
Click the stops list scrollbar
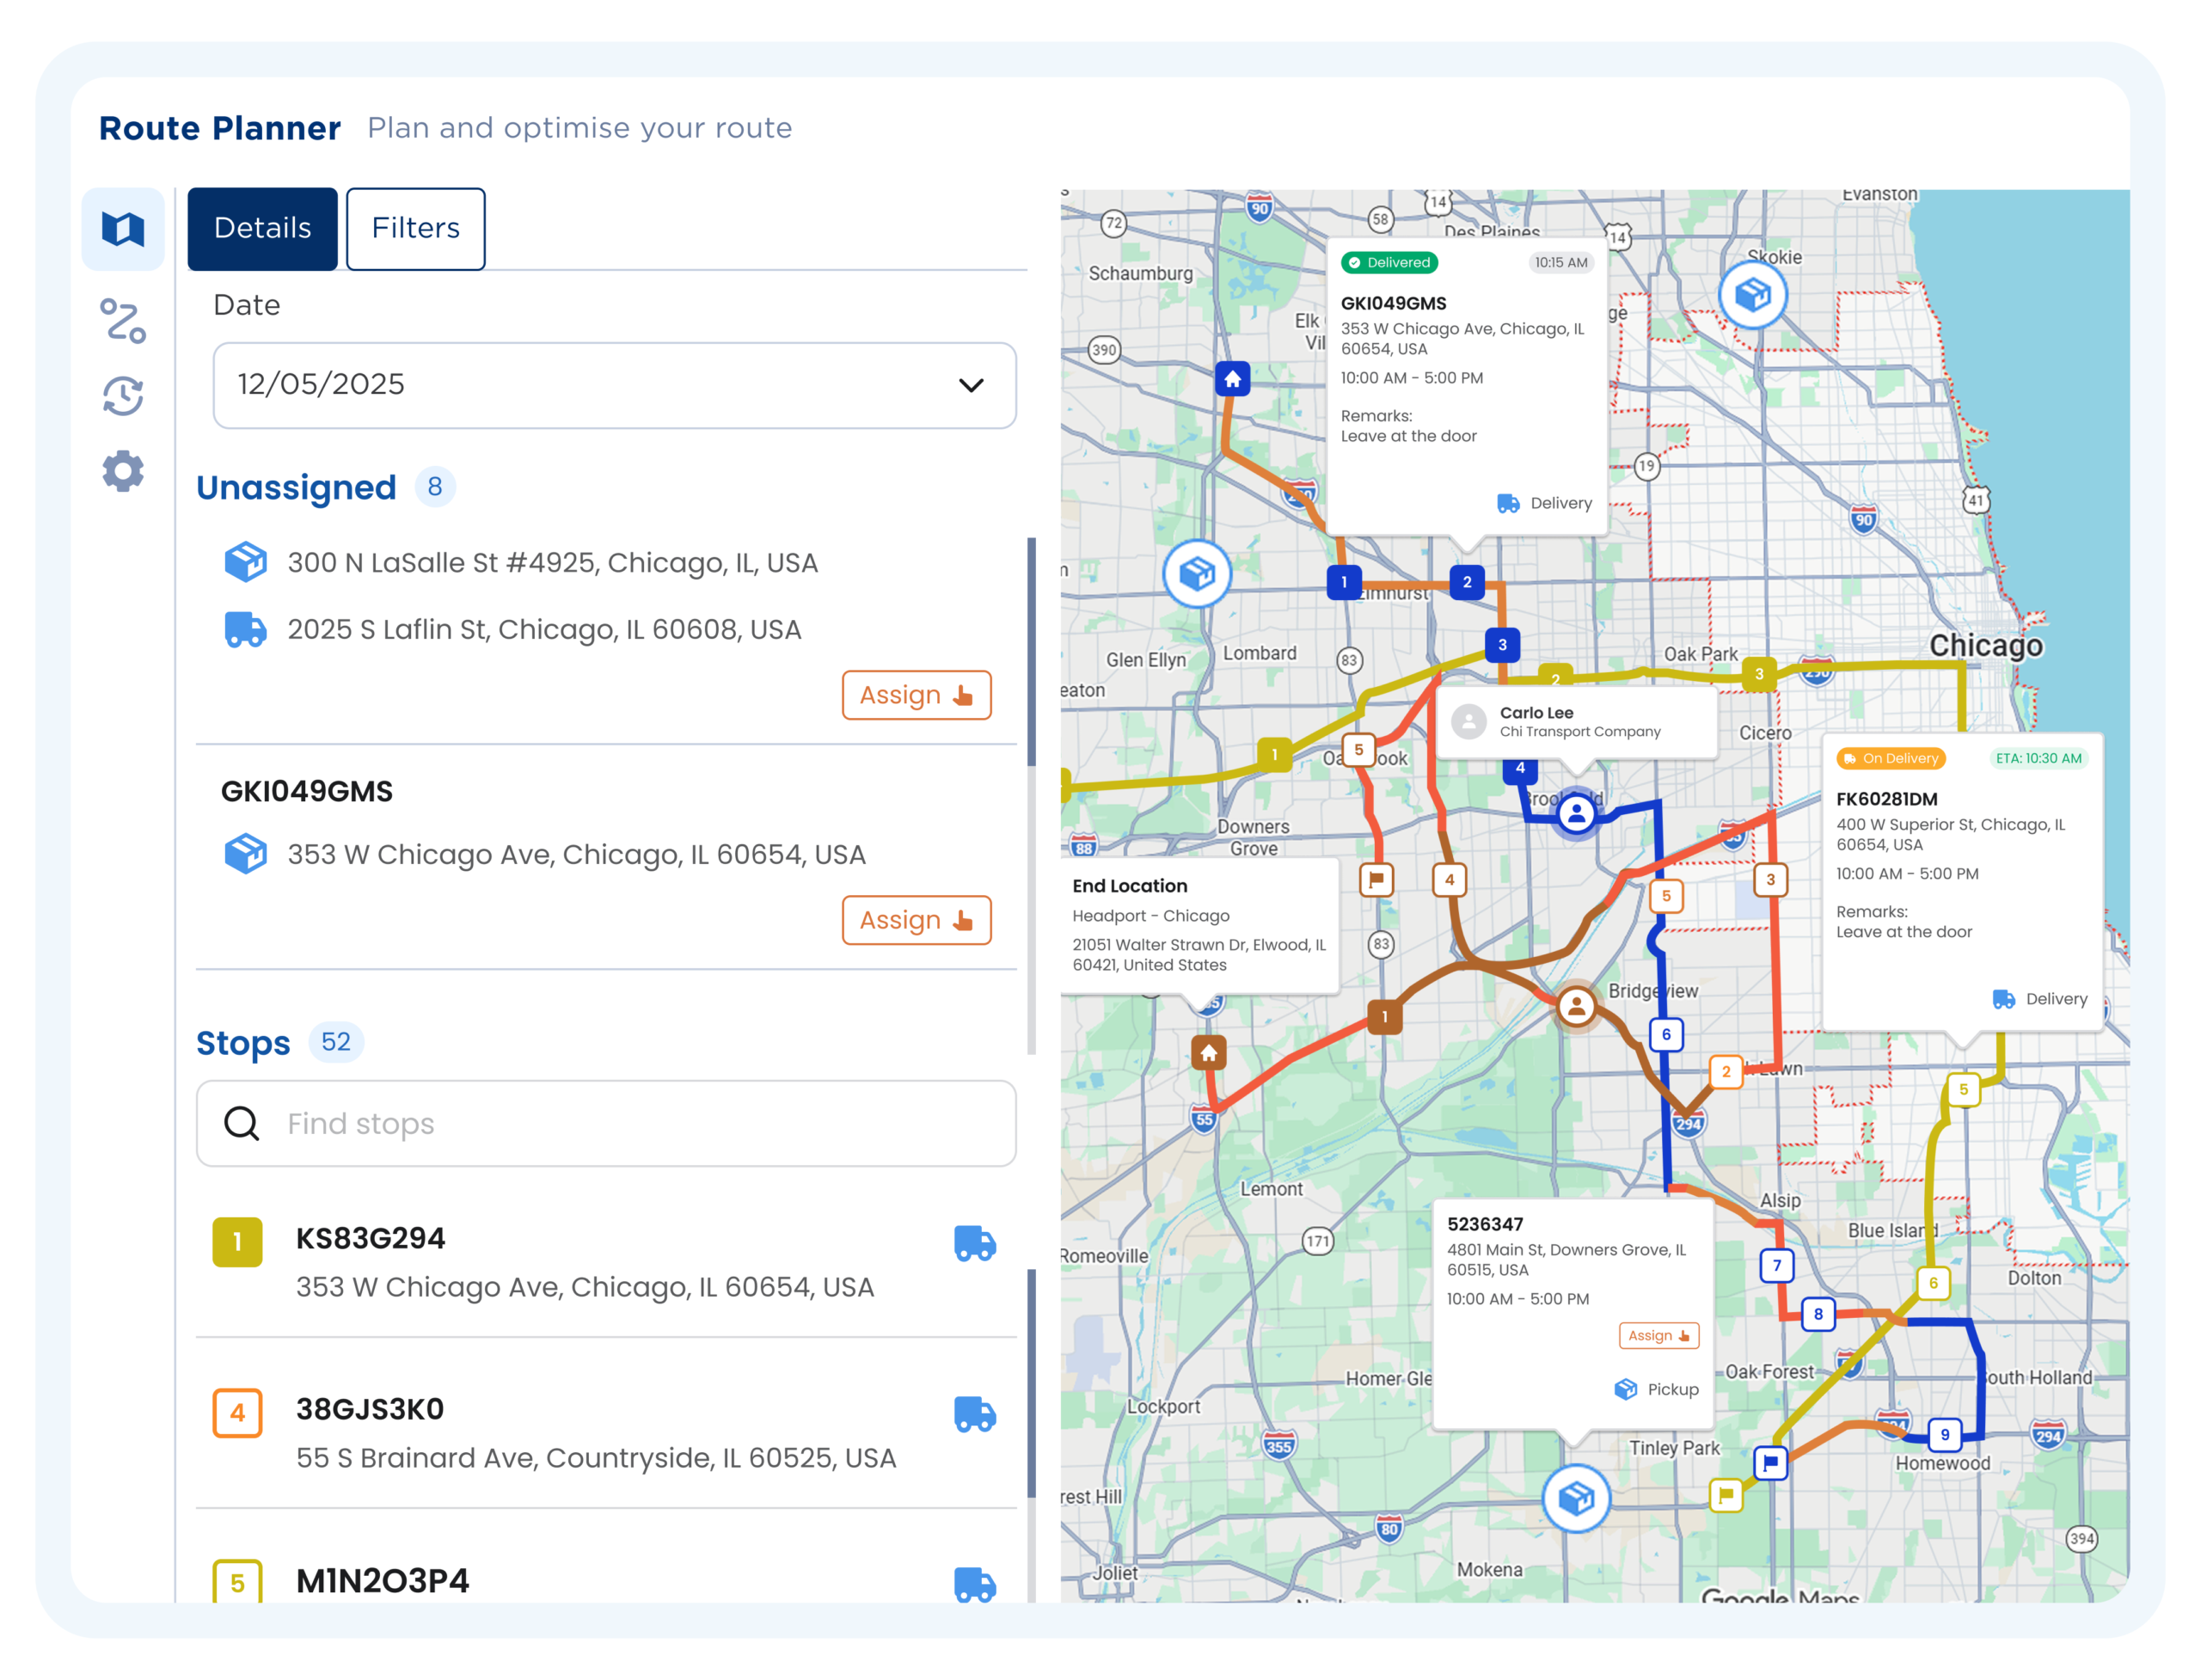coord(1031,1385)
